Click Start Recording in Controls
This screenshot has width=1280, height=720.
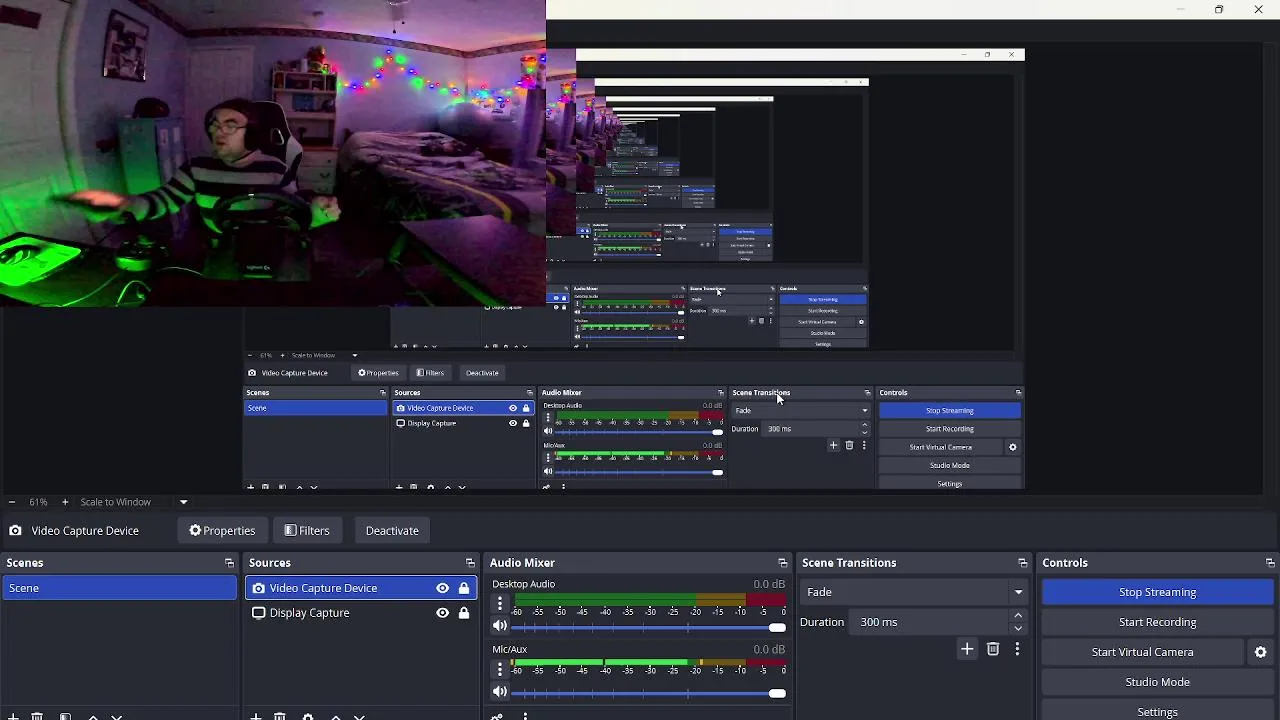[1157, 622]
